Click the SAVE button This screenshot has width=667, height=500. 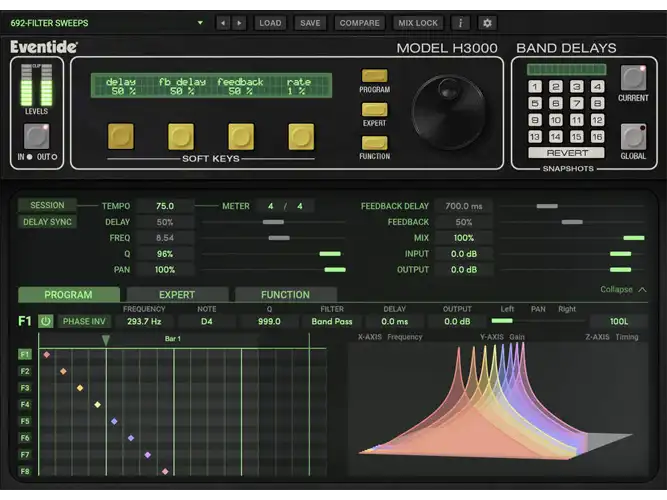pos(310,23)
